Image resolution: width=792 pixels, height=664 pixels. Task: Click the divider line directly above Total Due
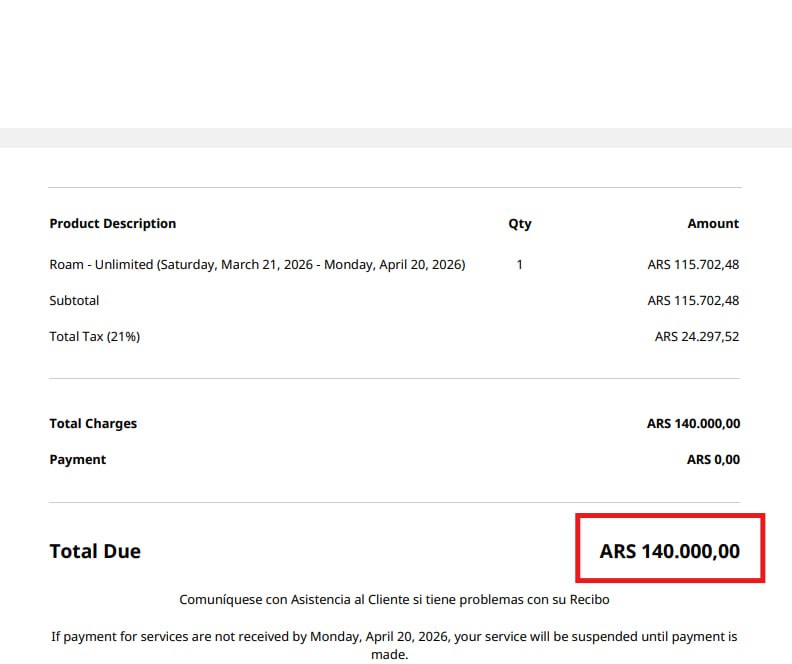tap(394, 502)
